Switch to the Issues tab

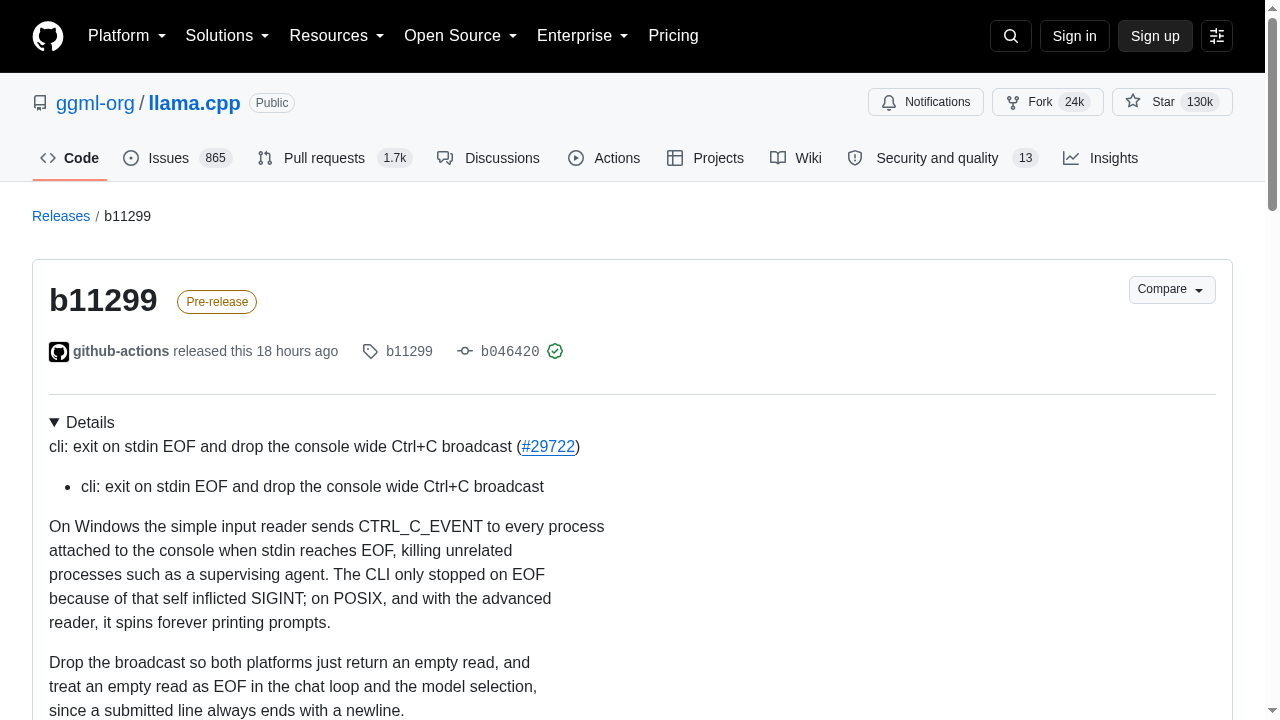coord(178,158)
